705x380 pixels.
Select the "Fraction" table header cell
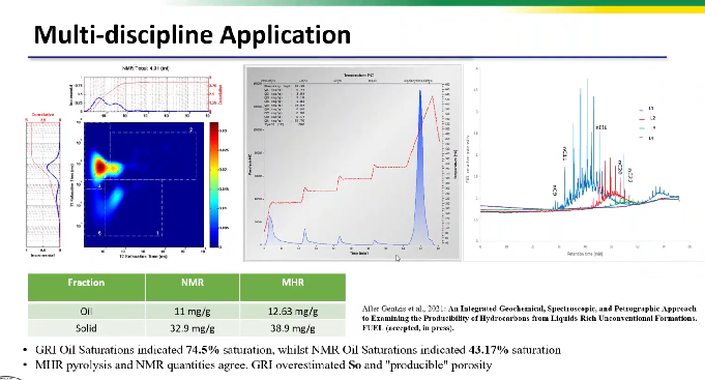click(x=86, y=287)
